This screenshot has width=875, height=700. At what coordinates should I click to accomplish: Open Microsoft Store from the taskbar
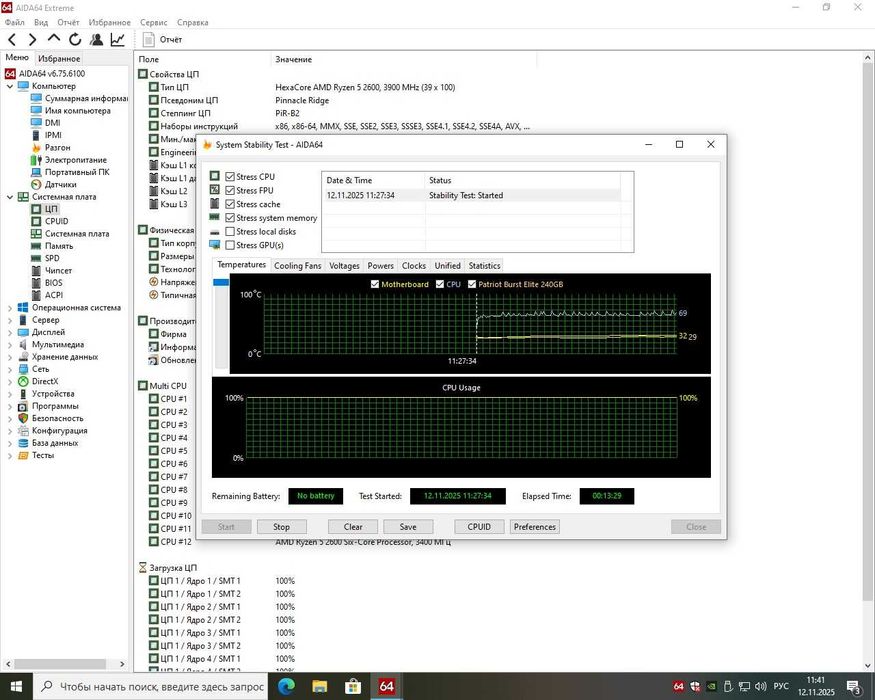353,686
